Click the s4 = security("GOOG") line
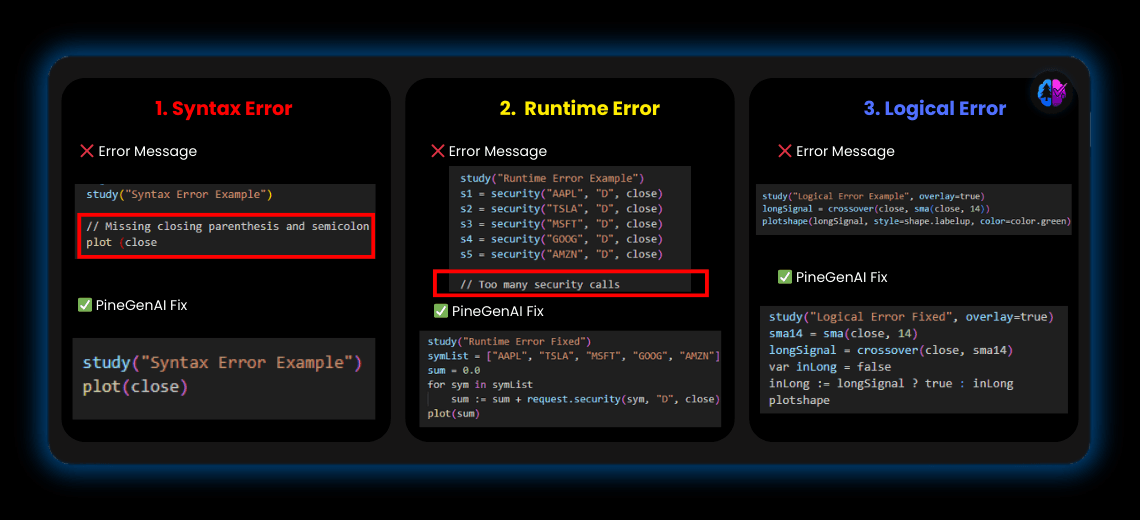The height and width of the screenshot is (520, 1140). pyautogui.click(x=561, y=239)
